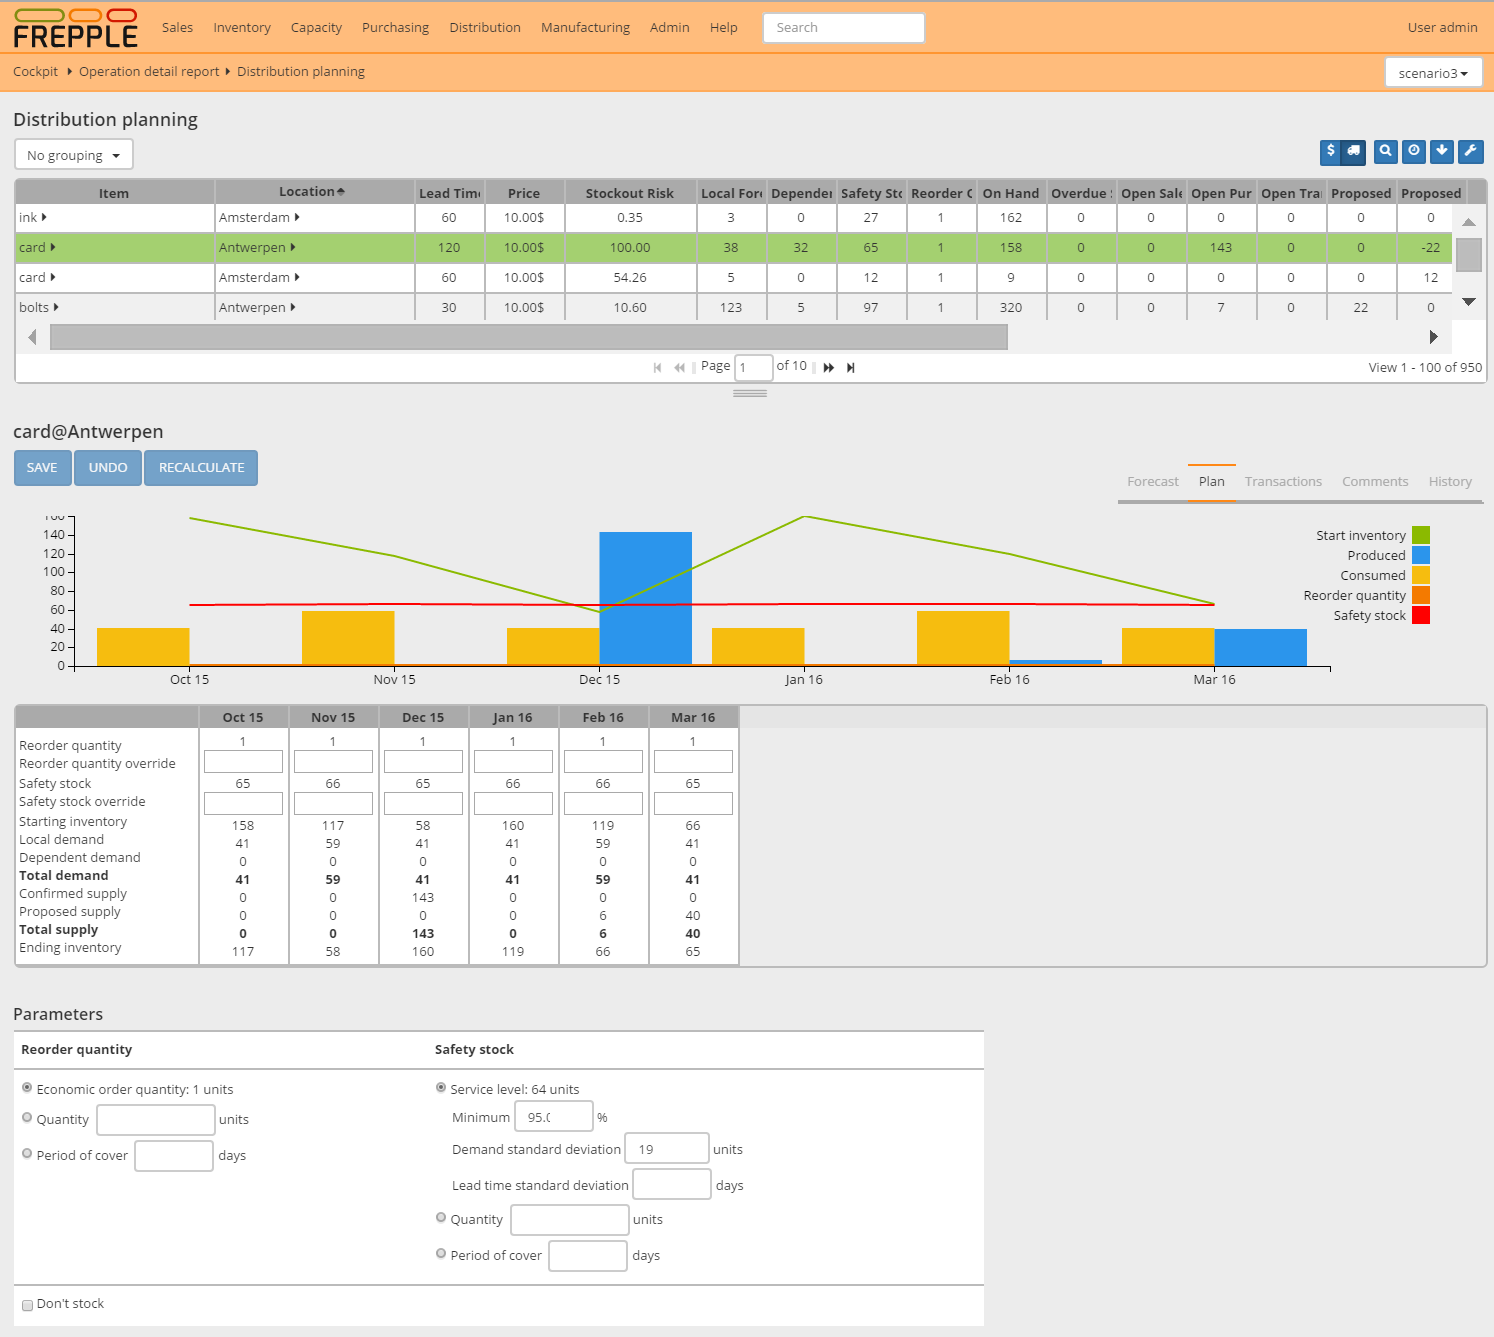Select the Reorder quantity Quantity radio
1494x1337 pixels.
(x=27, y=1118)
